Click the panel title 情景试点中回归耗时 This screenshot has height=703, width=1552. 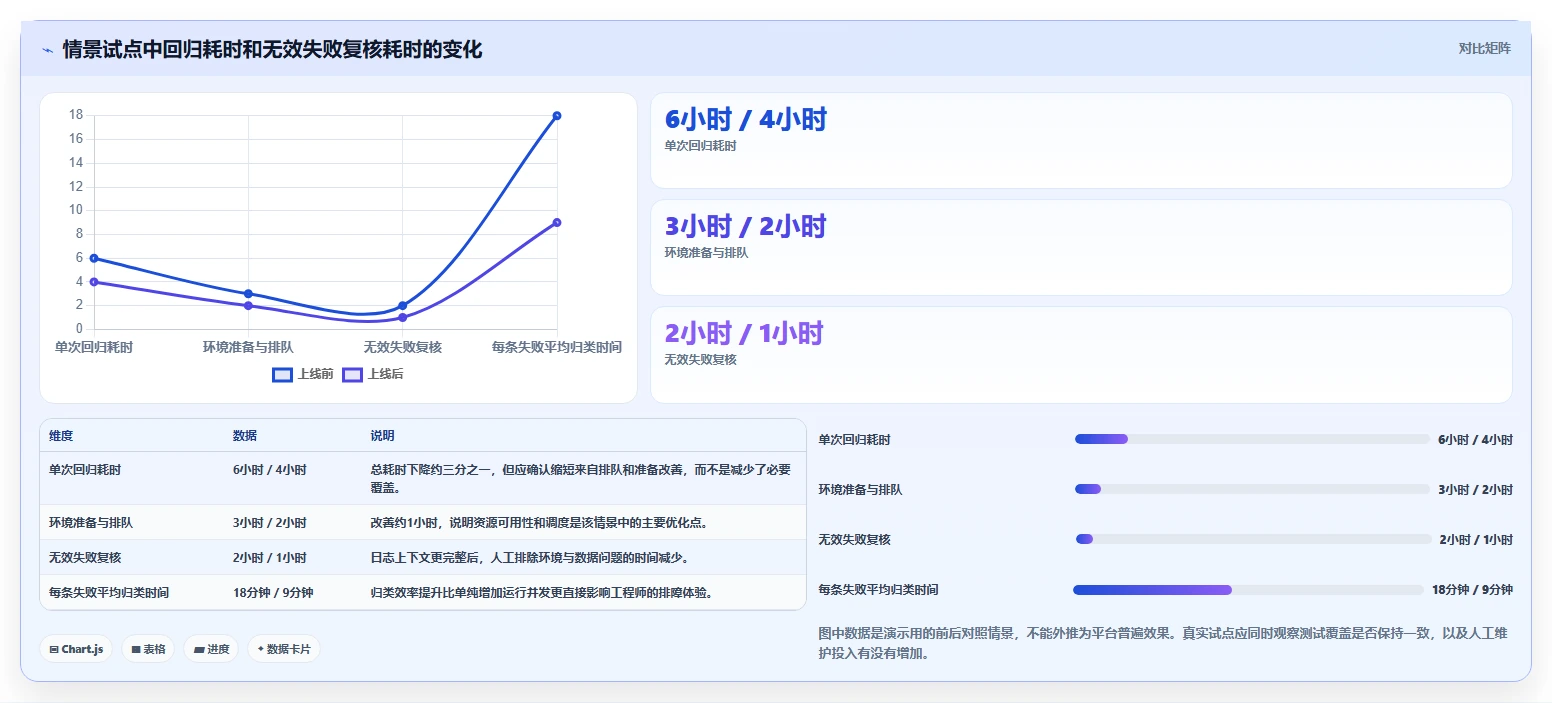[x=272, y=49]
